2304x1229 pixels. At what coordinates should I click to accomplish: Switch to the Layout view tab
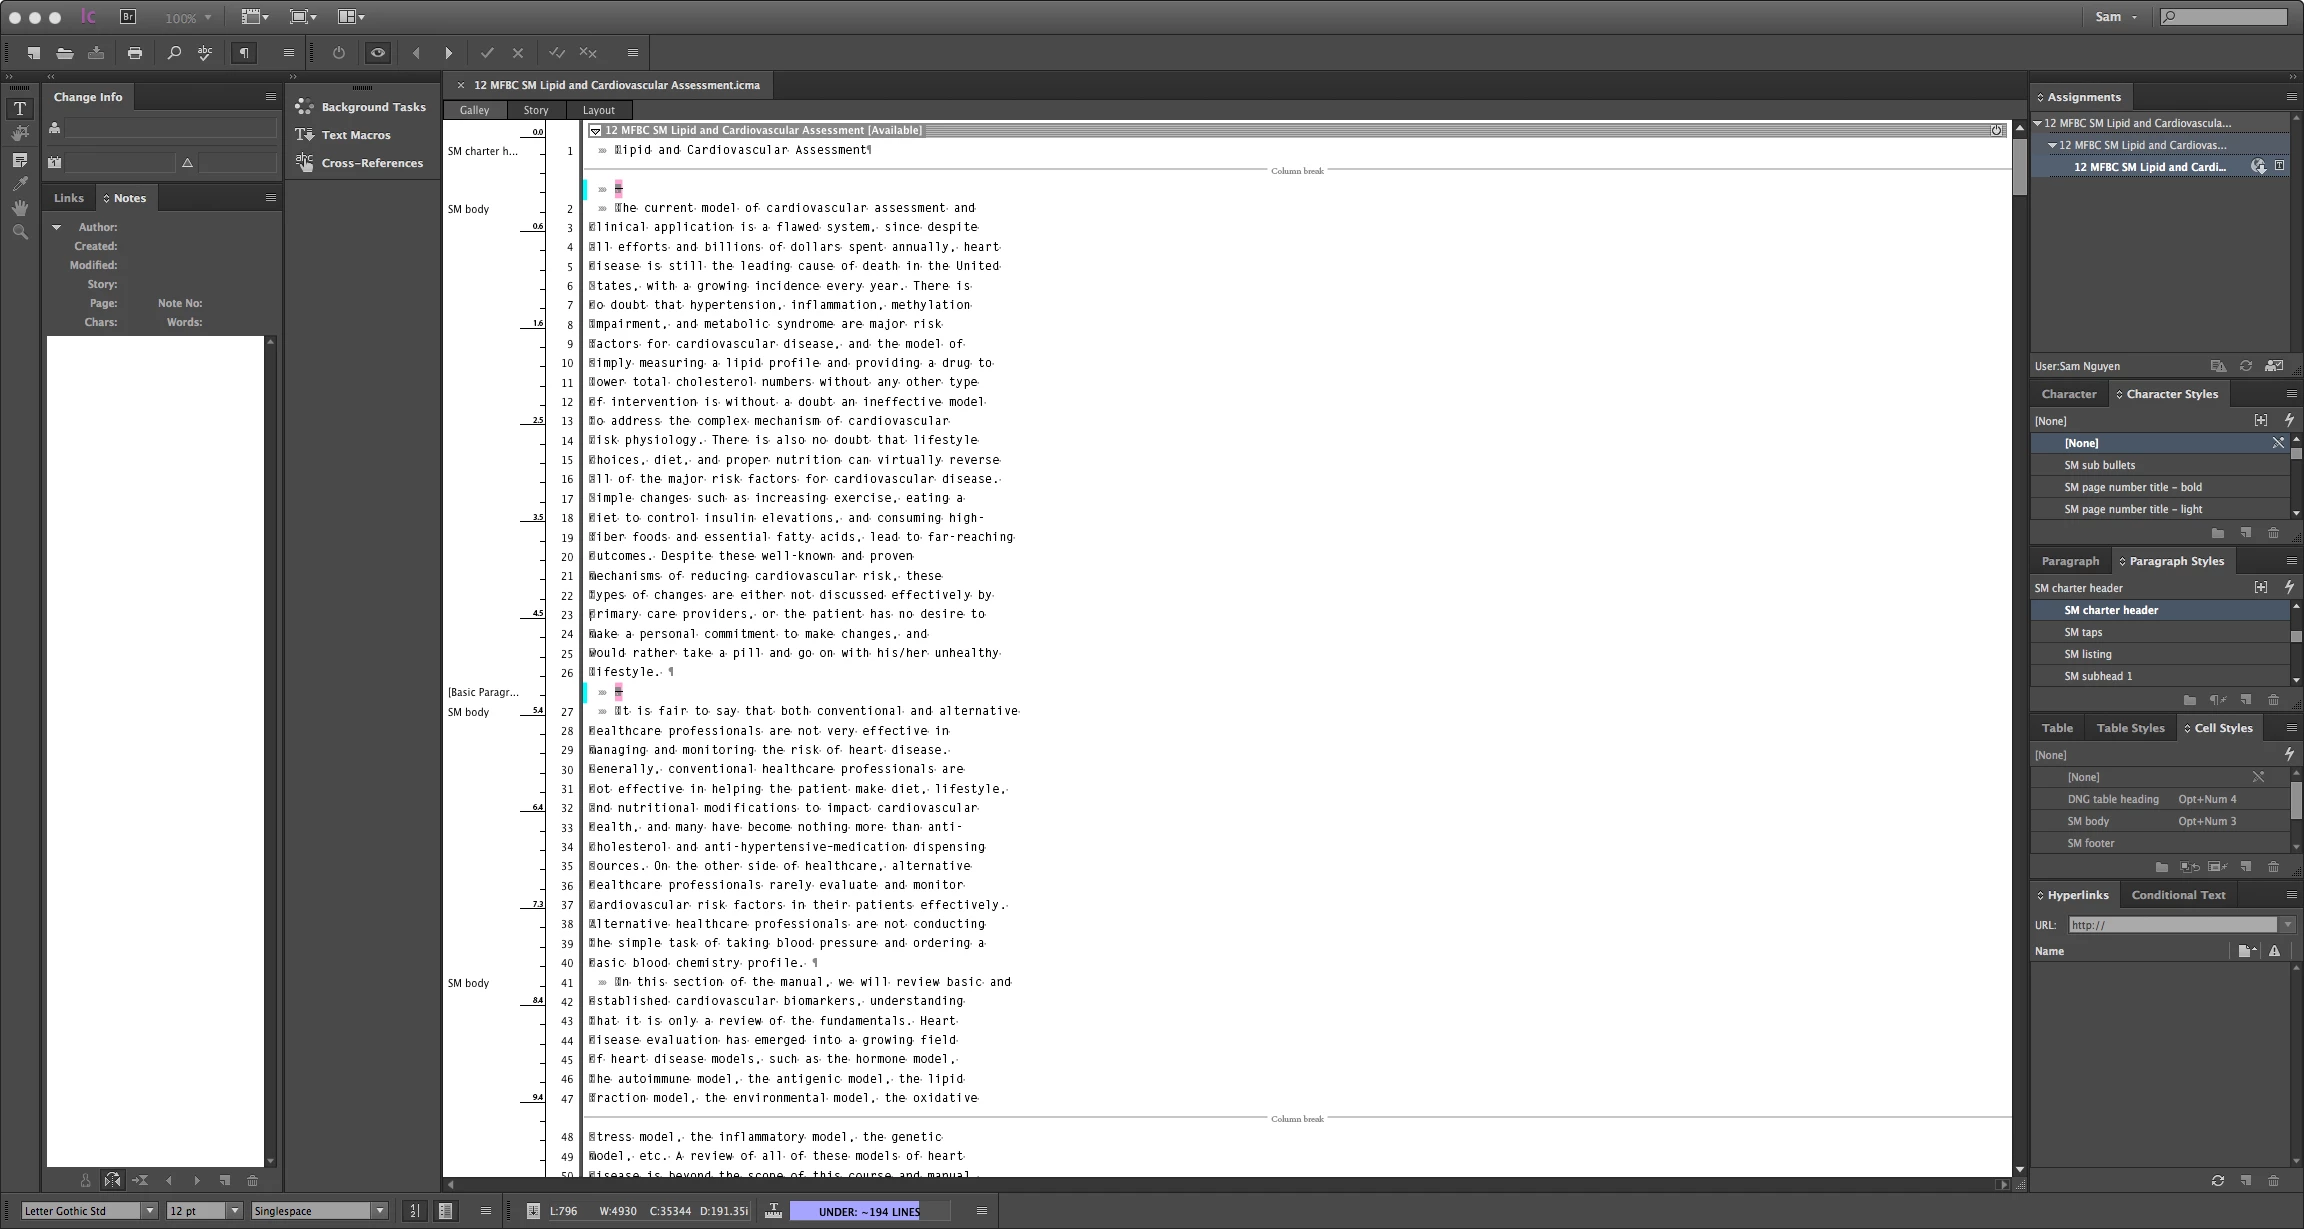click(x=598, y=110)
